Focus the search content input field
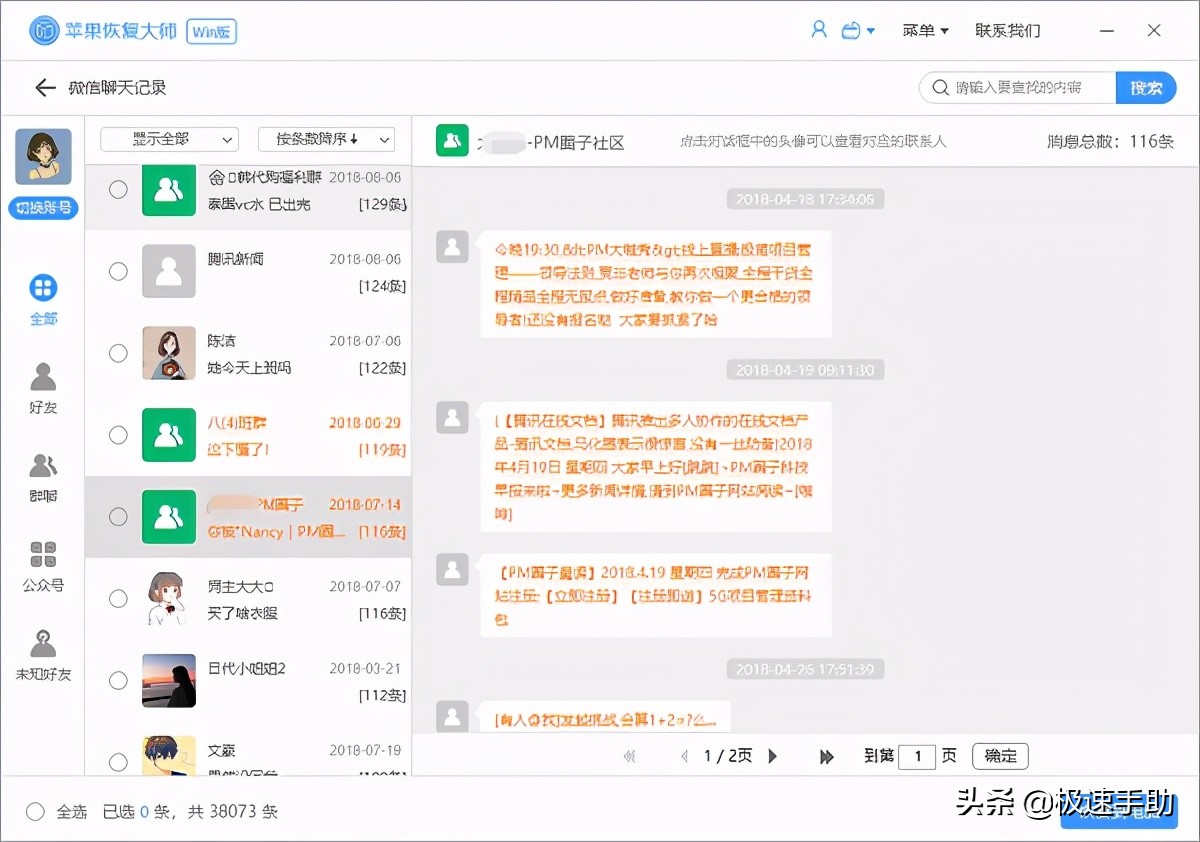 pyautogui.click(x=1025, y=88)
